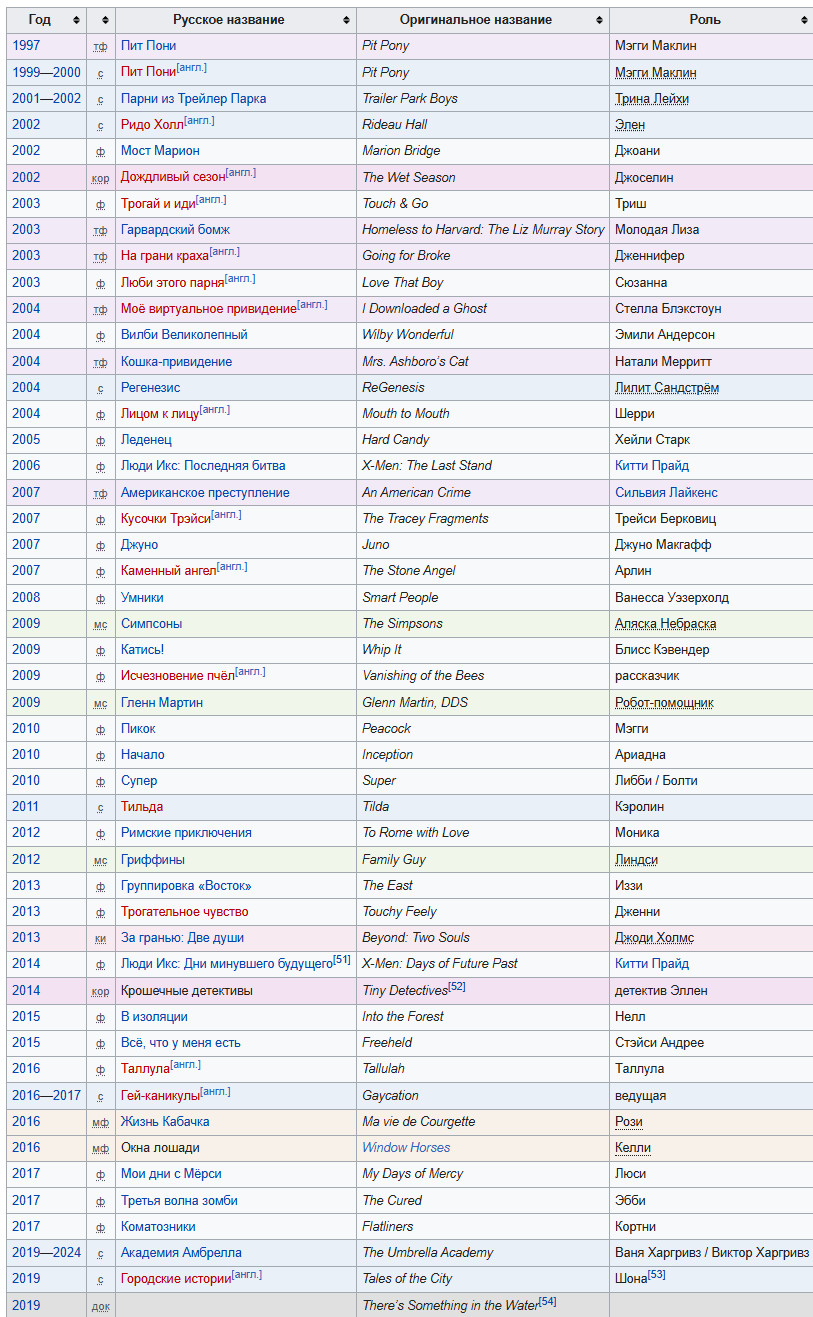Open Люди Икс: Дни минувшего будущего link
The height and width of the screenshot is (1317, 813).
(226, 964)
